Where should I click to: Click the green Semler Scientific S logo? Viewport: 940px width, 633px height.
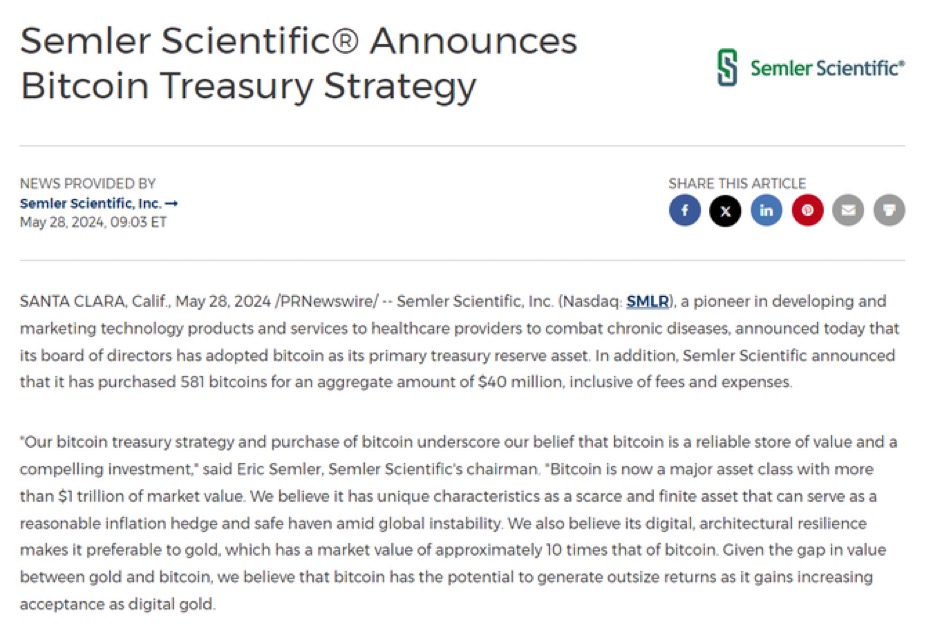click(727, 68)
